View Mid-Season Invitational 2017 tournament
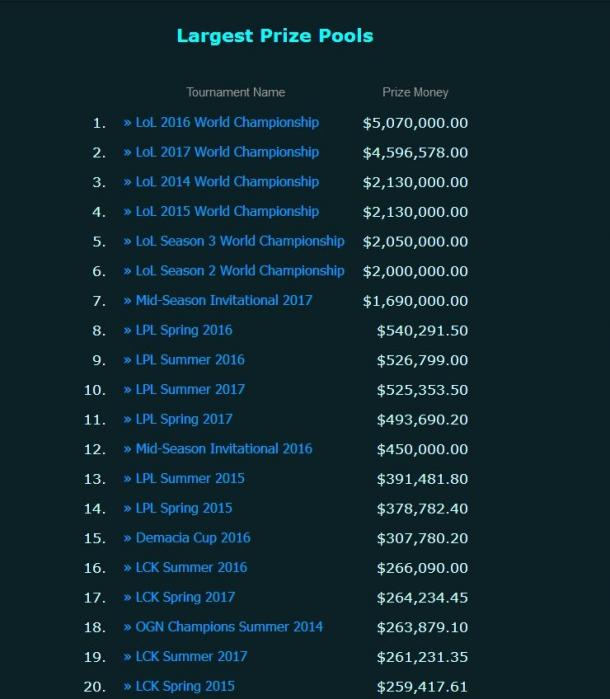Screen dimensions: 610x699 coord(224,300)
